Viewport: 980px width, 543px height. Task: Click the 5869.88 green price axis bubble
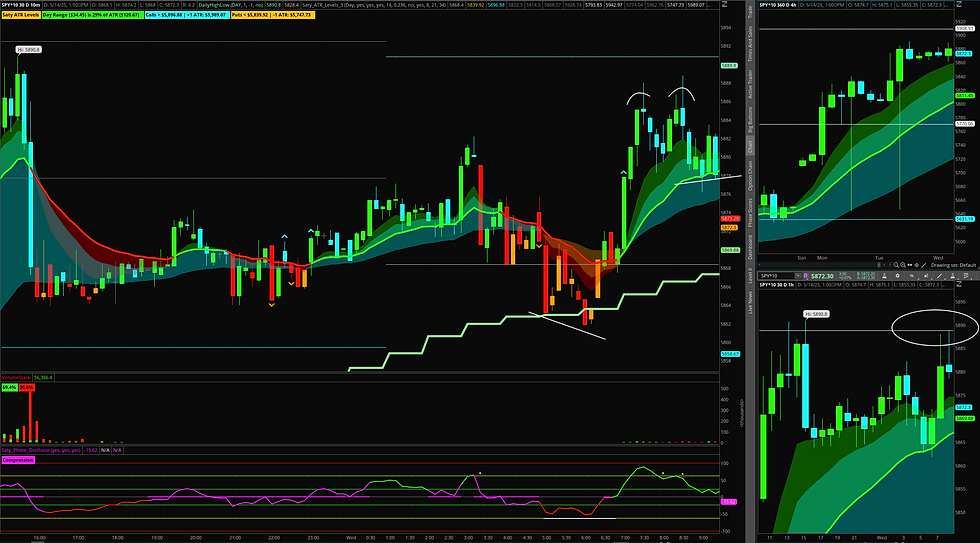731,250
